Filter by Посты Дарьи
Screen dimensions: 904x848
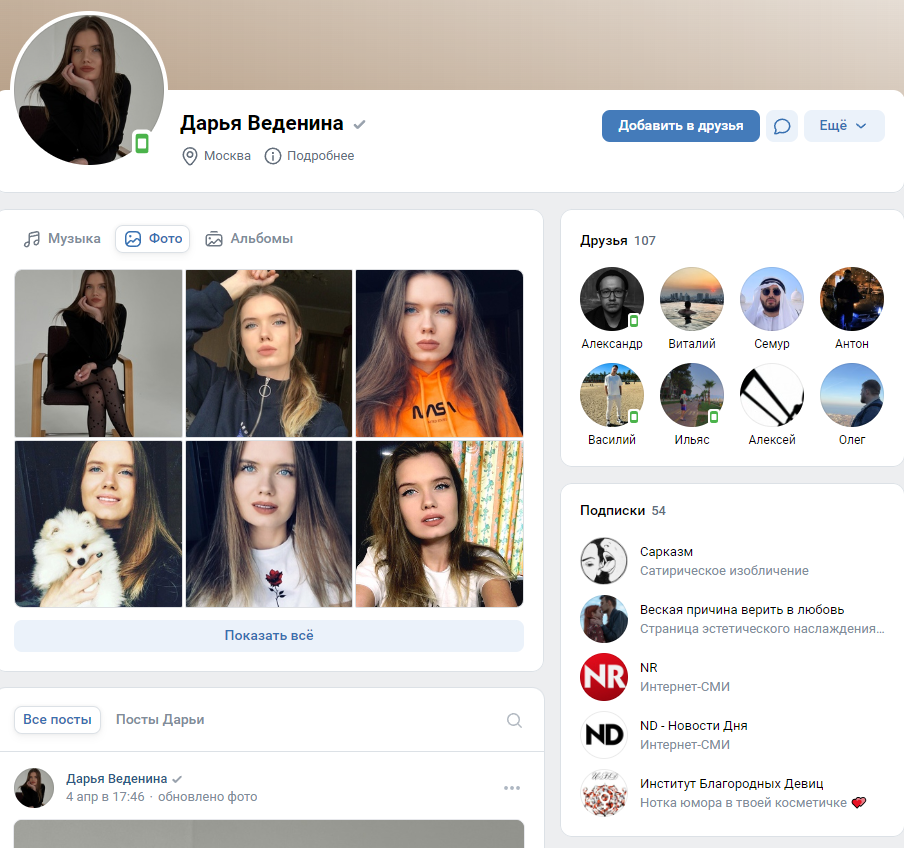coord(160,719)
